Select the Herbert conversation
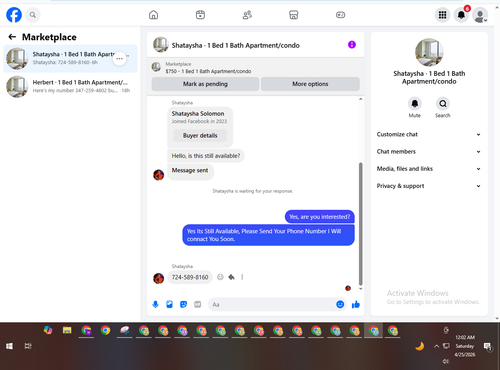Viewport: 500px width, 370px height. 70,87
